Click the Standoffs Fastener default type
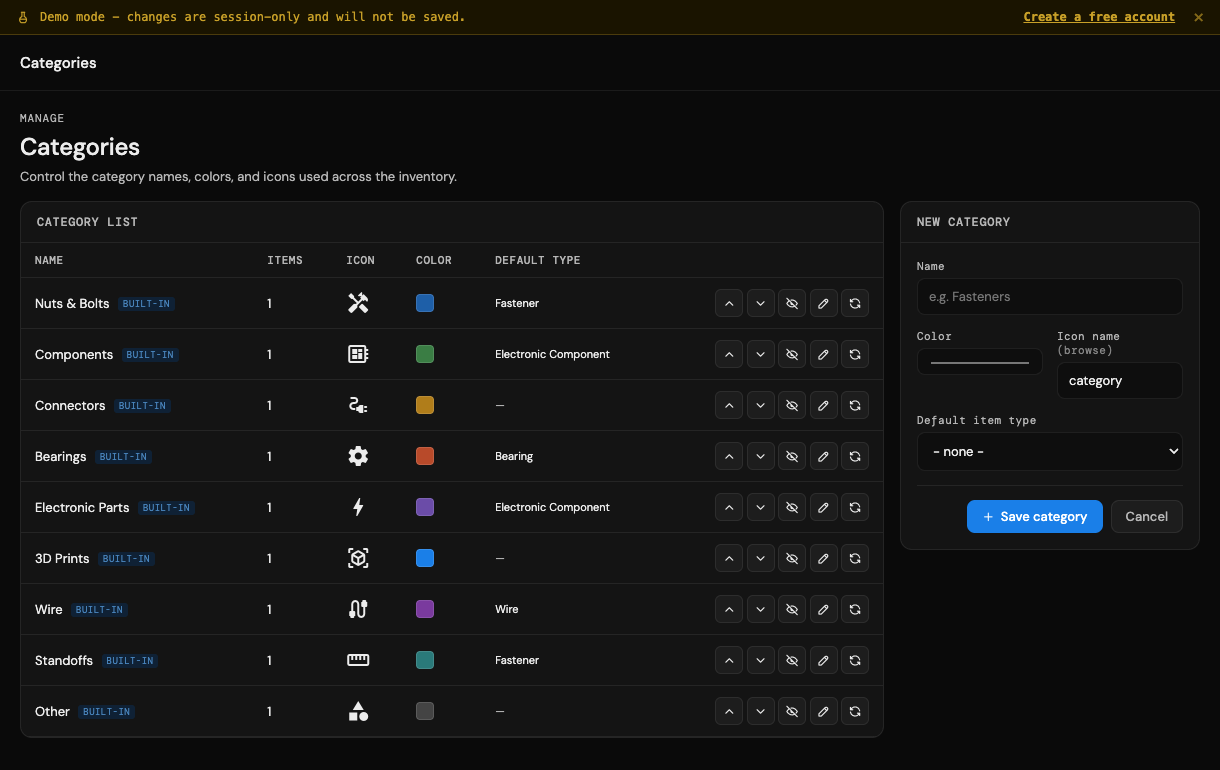 pos(517,660)
